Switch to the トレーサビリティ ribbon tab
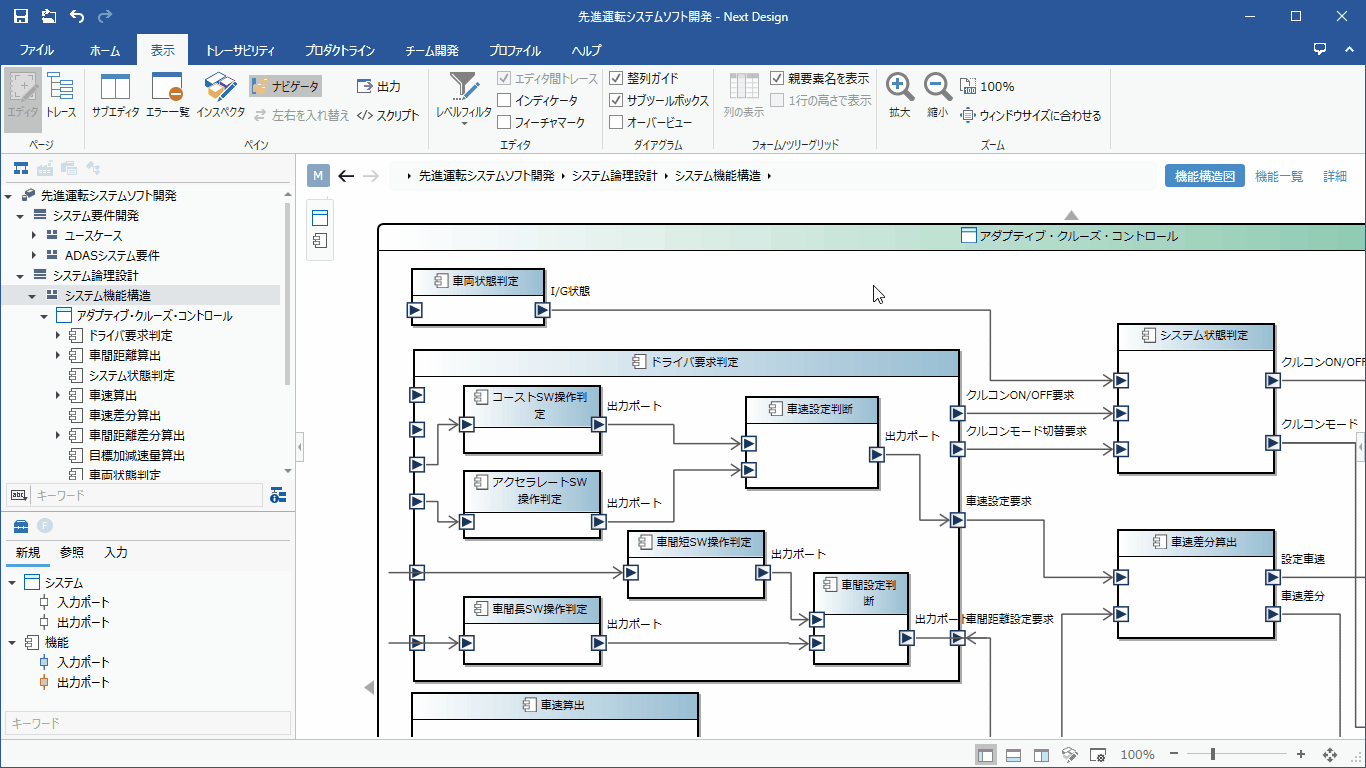This screenshot has height=768, width=1366. point(240,50)
